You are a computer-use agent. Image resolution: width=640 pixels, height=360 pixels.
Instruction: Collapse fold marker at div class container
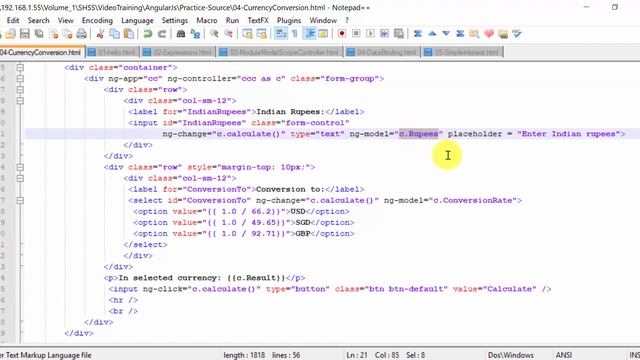20,67
